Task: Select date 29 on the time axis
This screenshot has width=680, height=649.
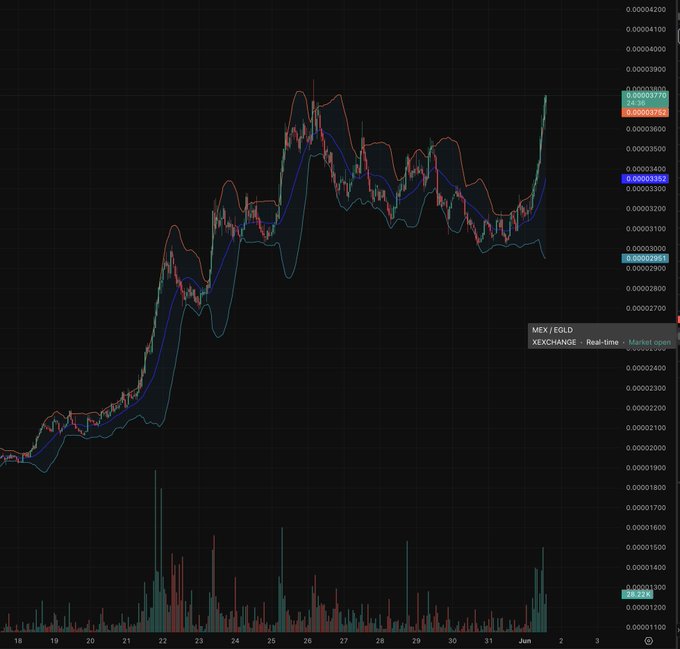Action: [416, 641]
